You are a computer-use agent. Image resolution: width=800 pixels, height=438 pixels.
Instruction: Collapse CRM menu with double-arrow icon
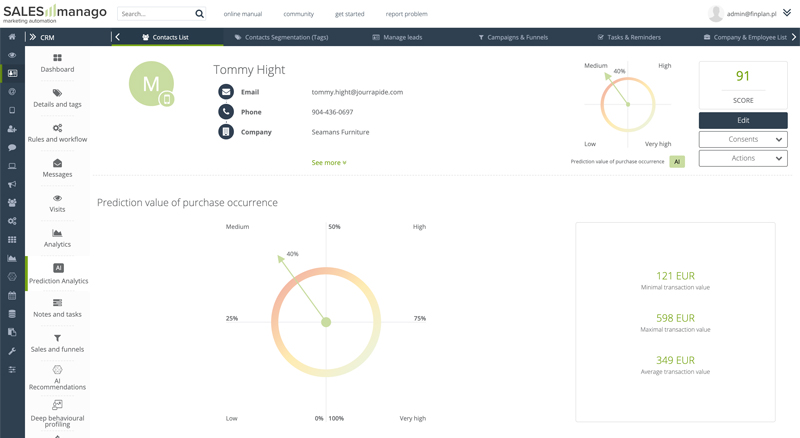pyautogui.click(x=33, y=37)
